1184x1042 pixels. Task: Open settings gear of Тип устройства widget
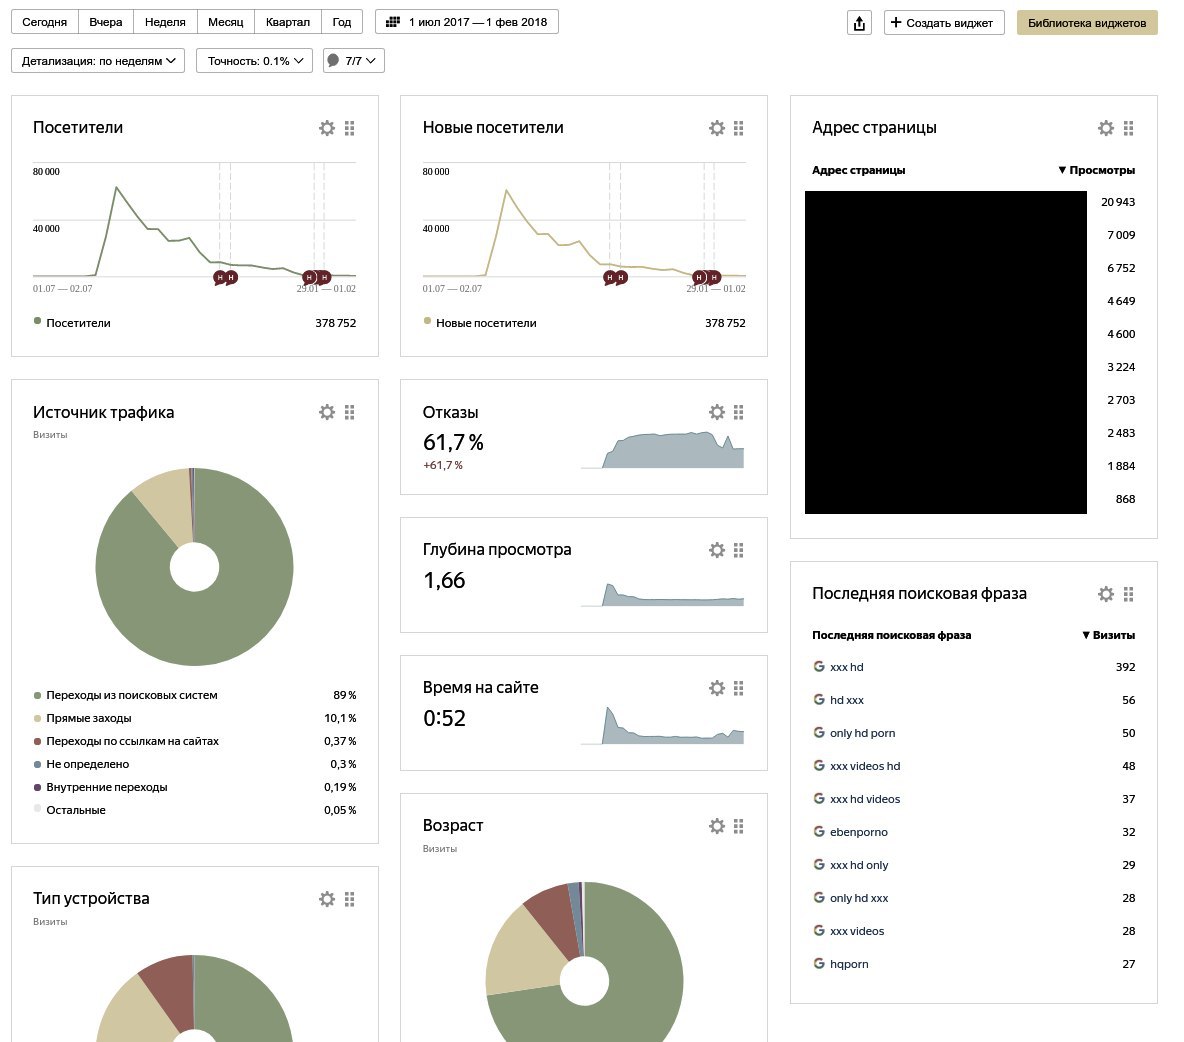[327, 899]
